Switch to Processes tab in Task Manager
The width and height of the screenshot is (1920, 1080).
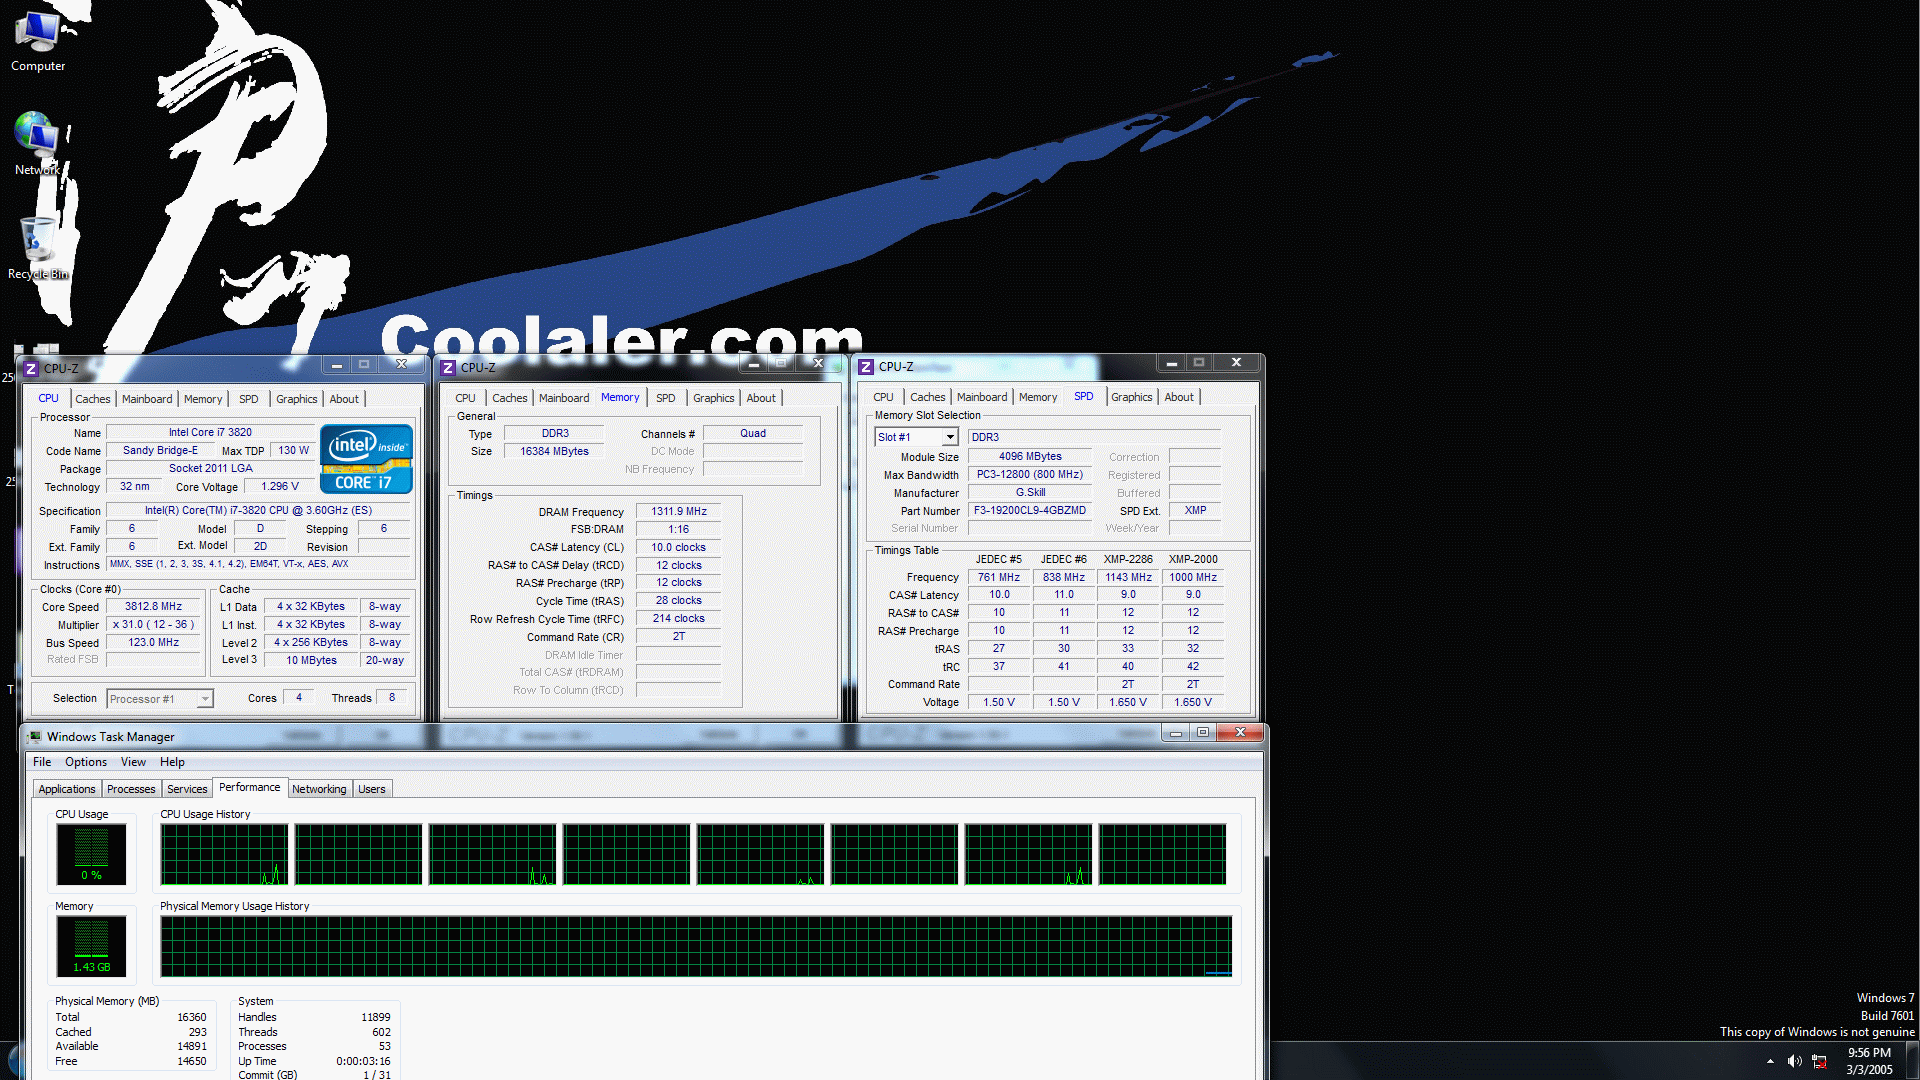coord(131,789)
